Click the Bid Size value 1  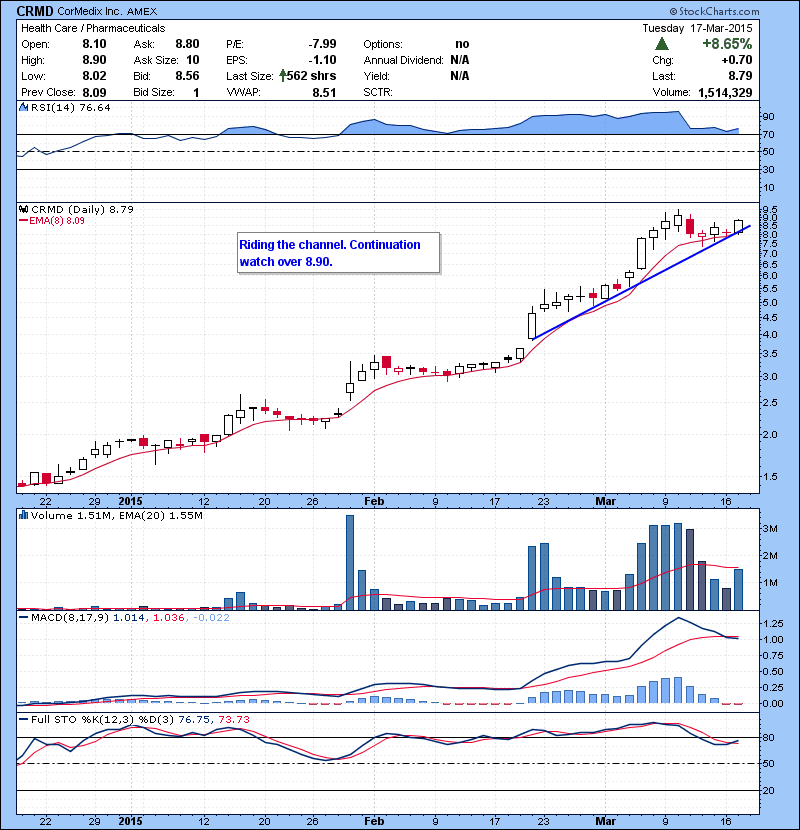[196, 93]
